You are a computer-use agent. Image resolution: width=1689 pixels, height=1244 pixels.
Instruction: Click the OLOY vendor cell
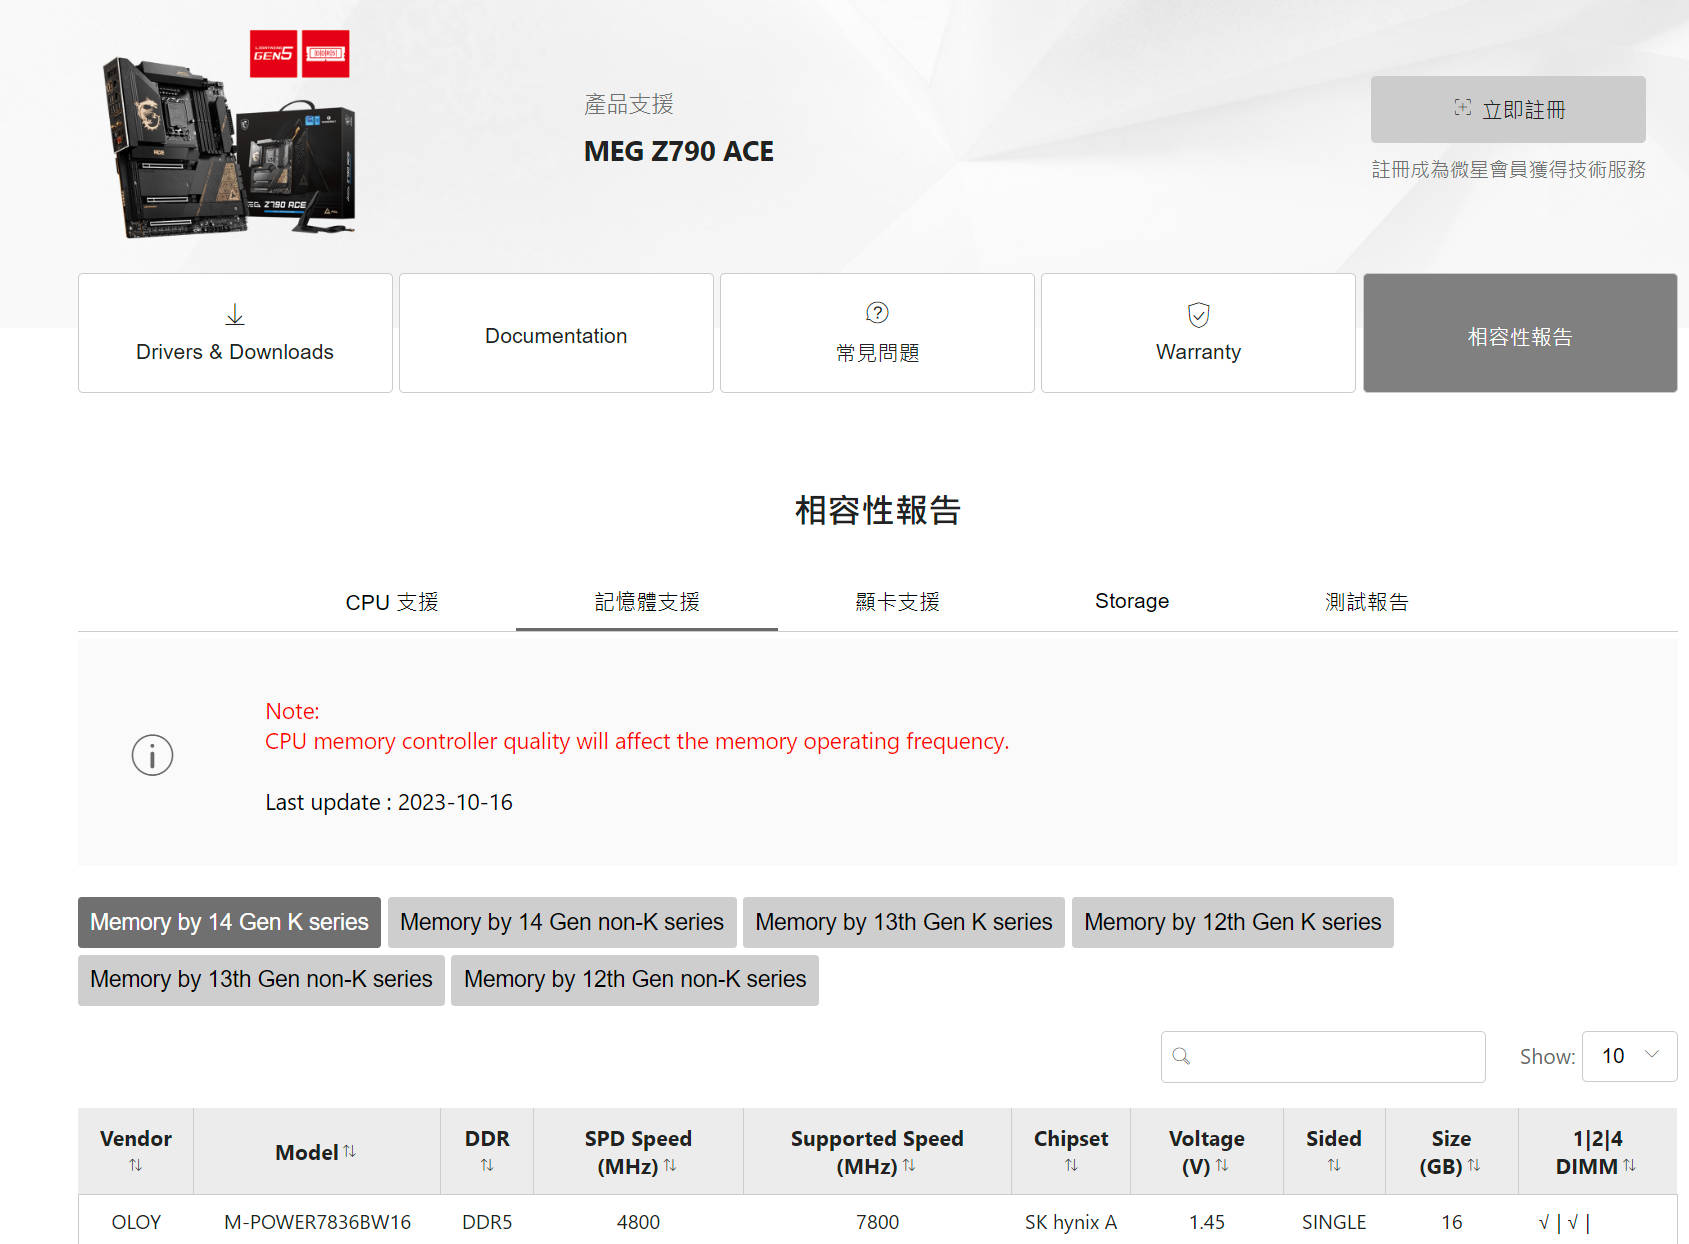136,1222
